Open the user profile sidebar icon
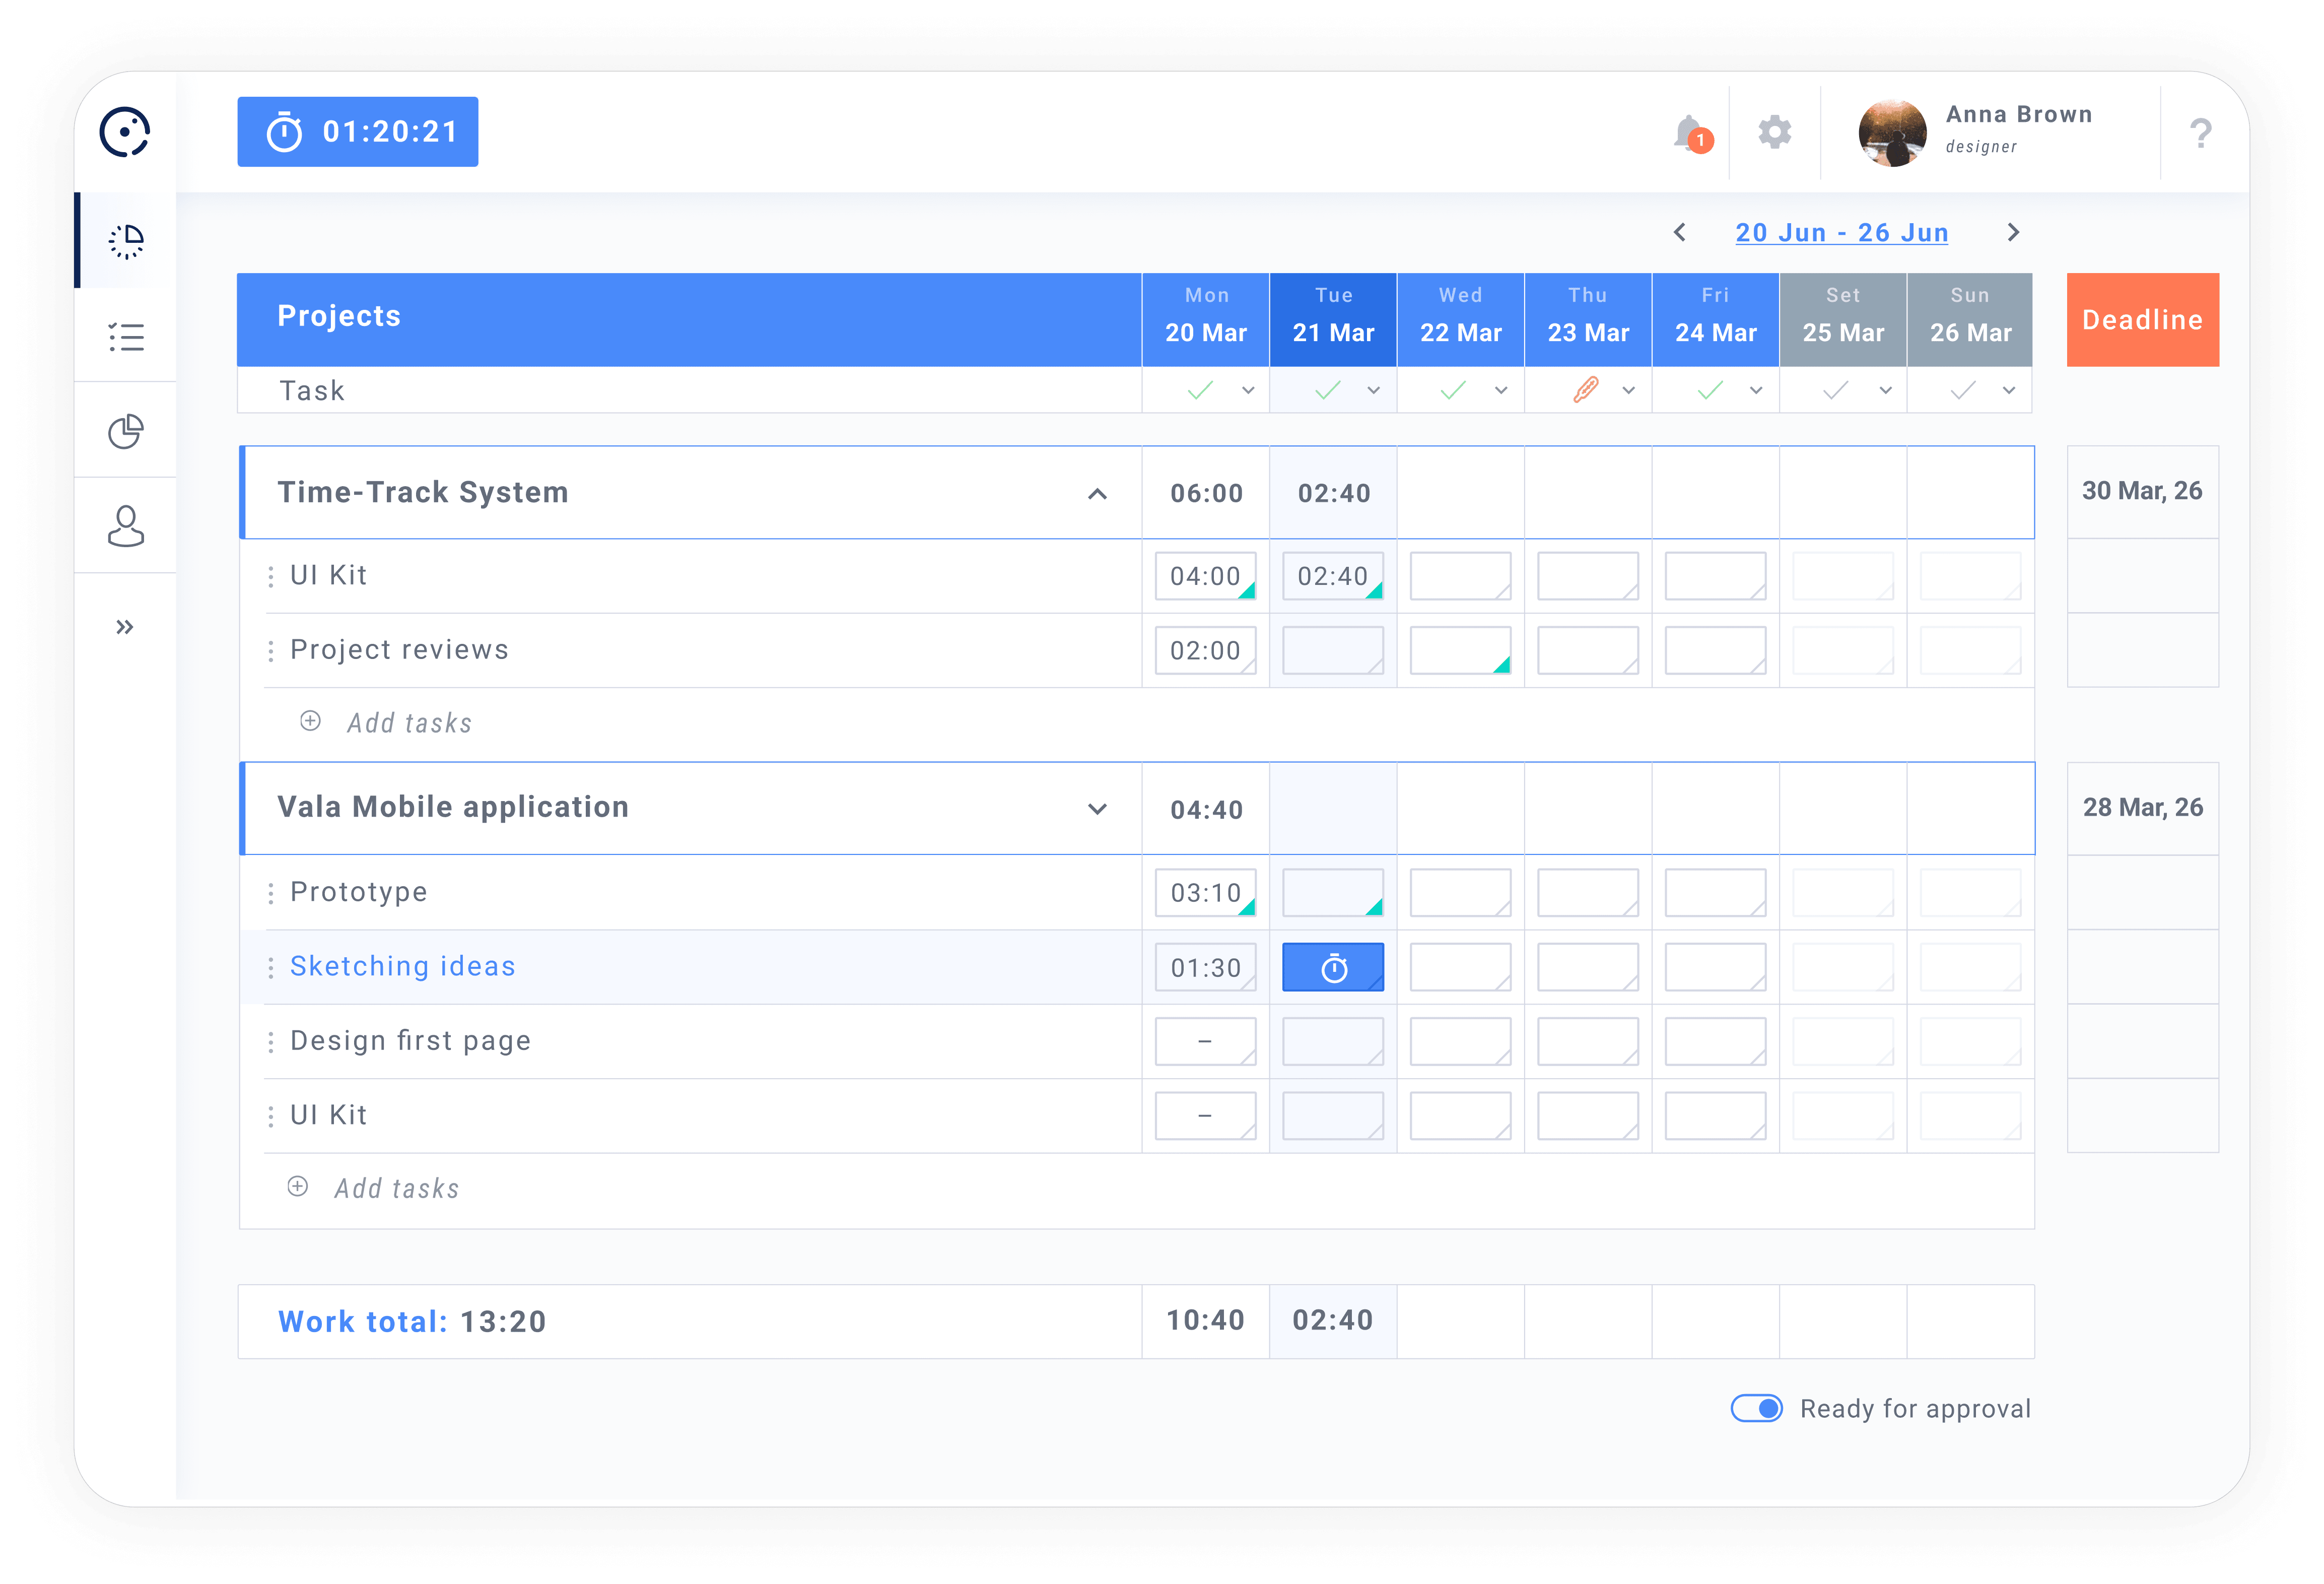 pyautogui.click(x=126, y=526)
